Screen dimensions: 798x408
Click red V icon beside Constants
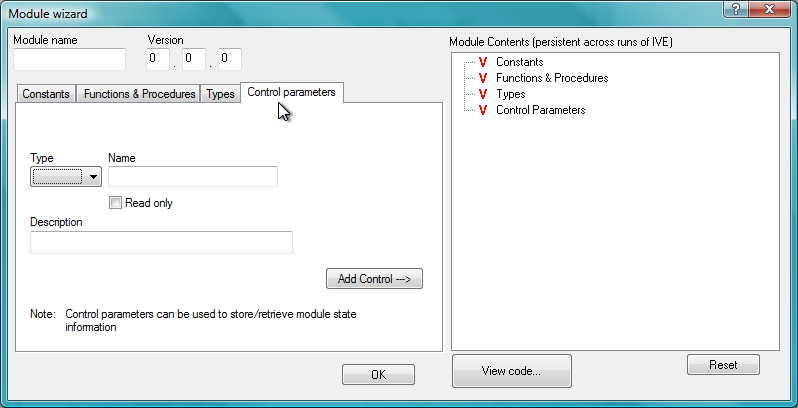point(483,62)
